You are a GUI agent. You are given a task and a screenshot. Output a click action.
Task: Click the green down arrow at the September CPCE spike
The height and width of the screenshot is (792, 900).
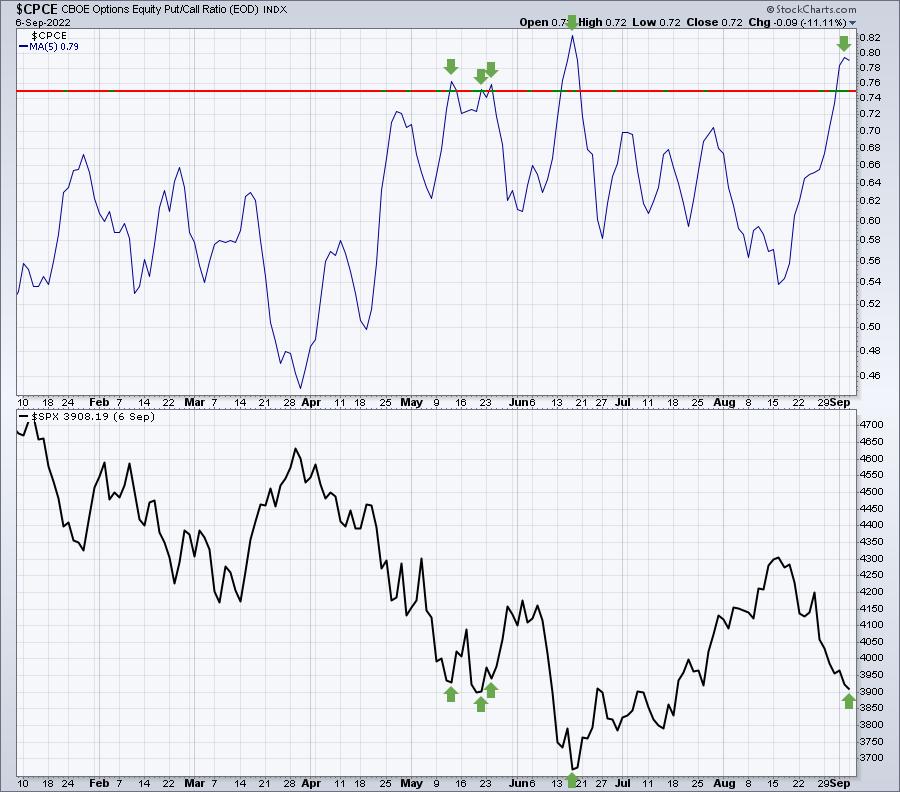point(844,43)
